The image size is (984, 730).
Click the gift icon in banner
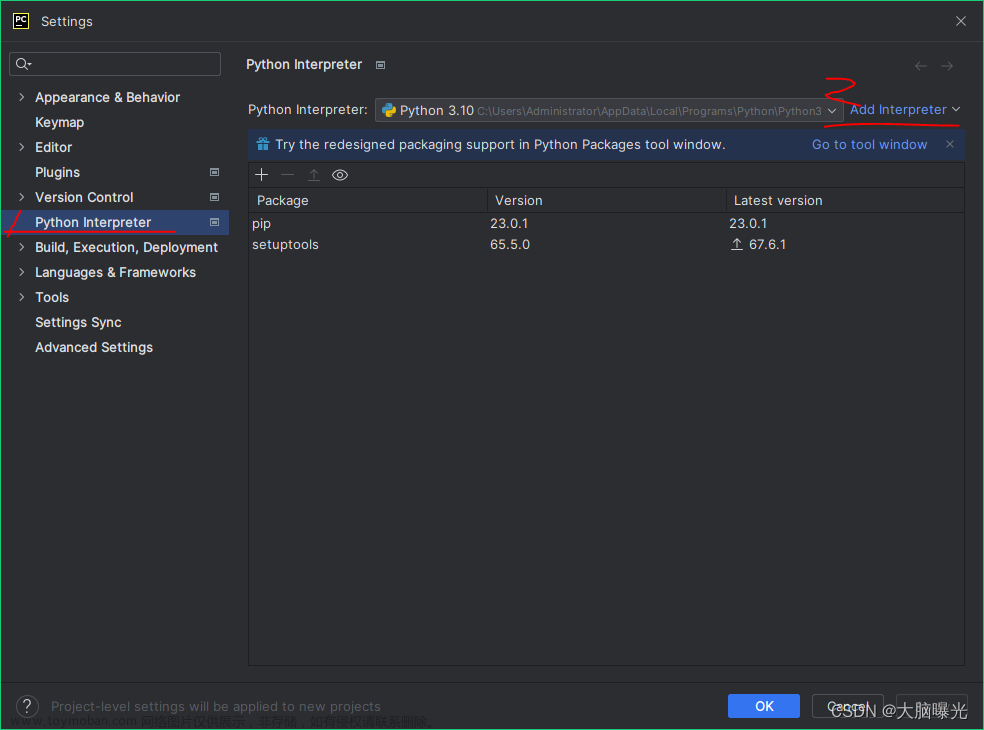pos(263,144)
